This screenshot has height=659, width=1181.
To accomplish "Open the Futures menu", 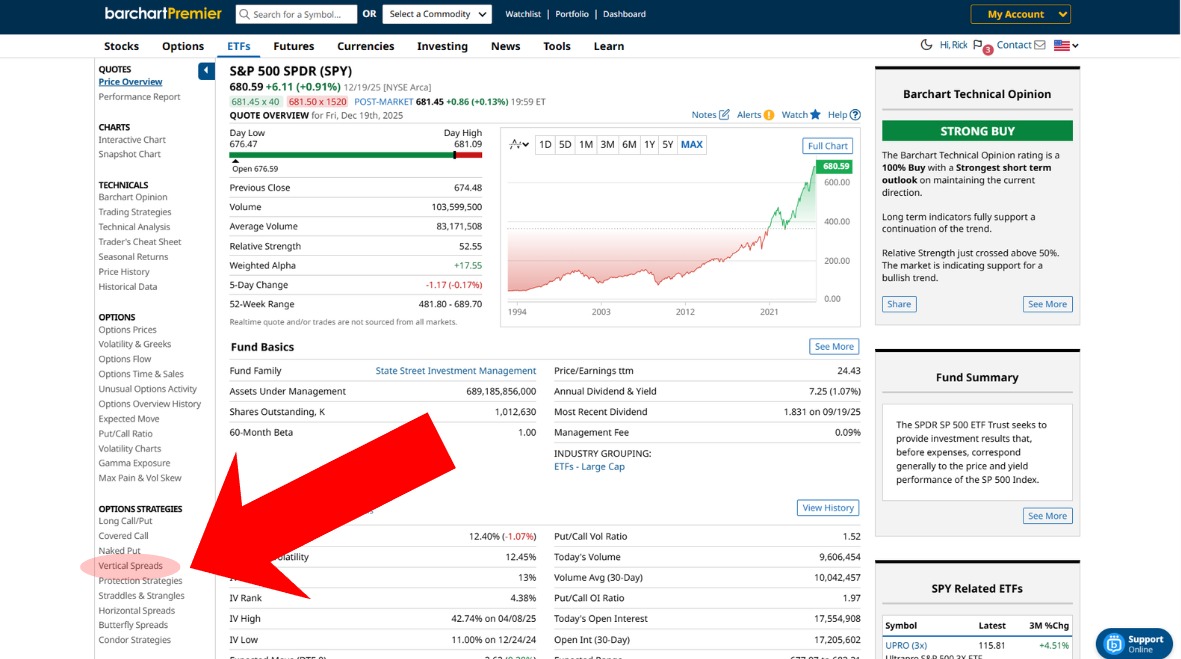I will point(294,46).
